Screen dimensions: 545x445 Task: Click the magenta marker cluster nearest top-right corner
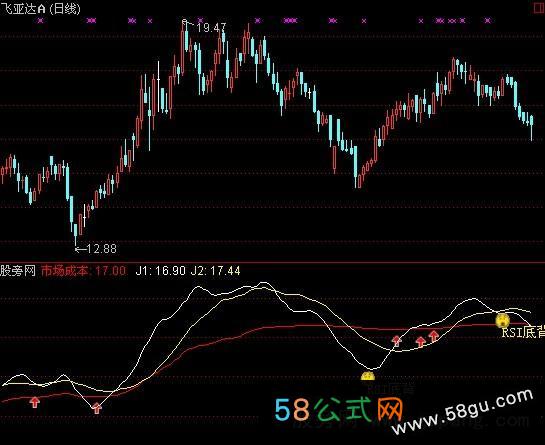point(488,21)
